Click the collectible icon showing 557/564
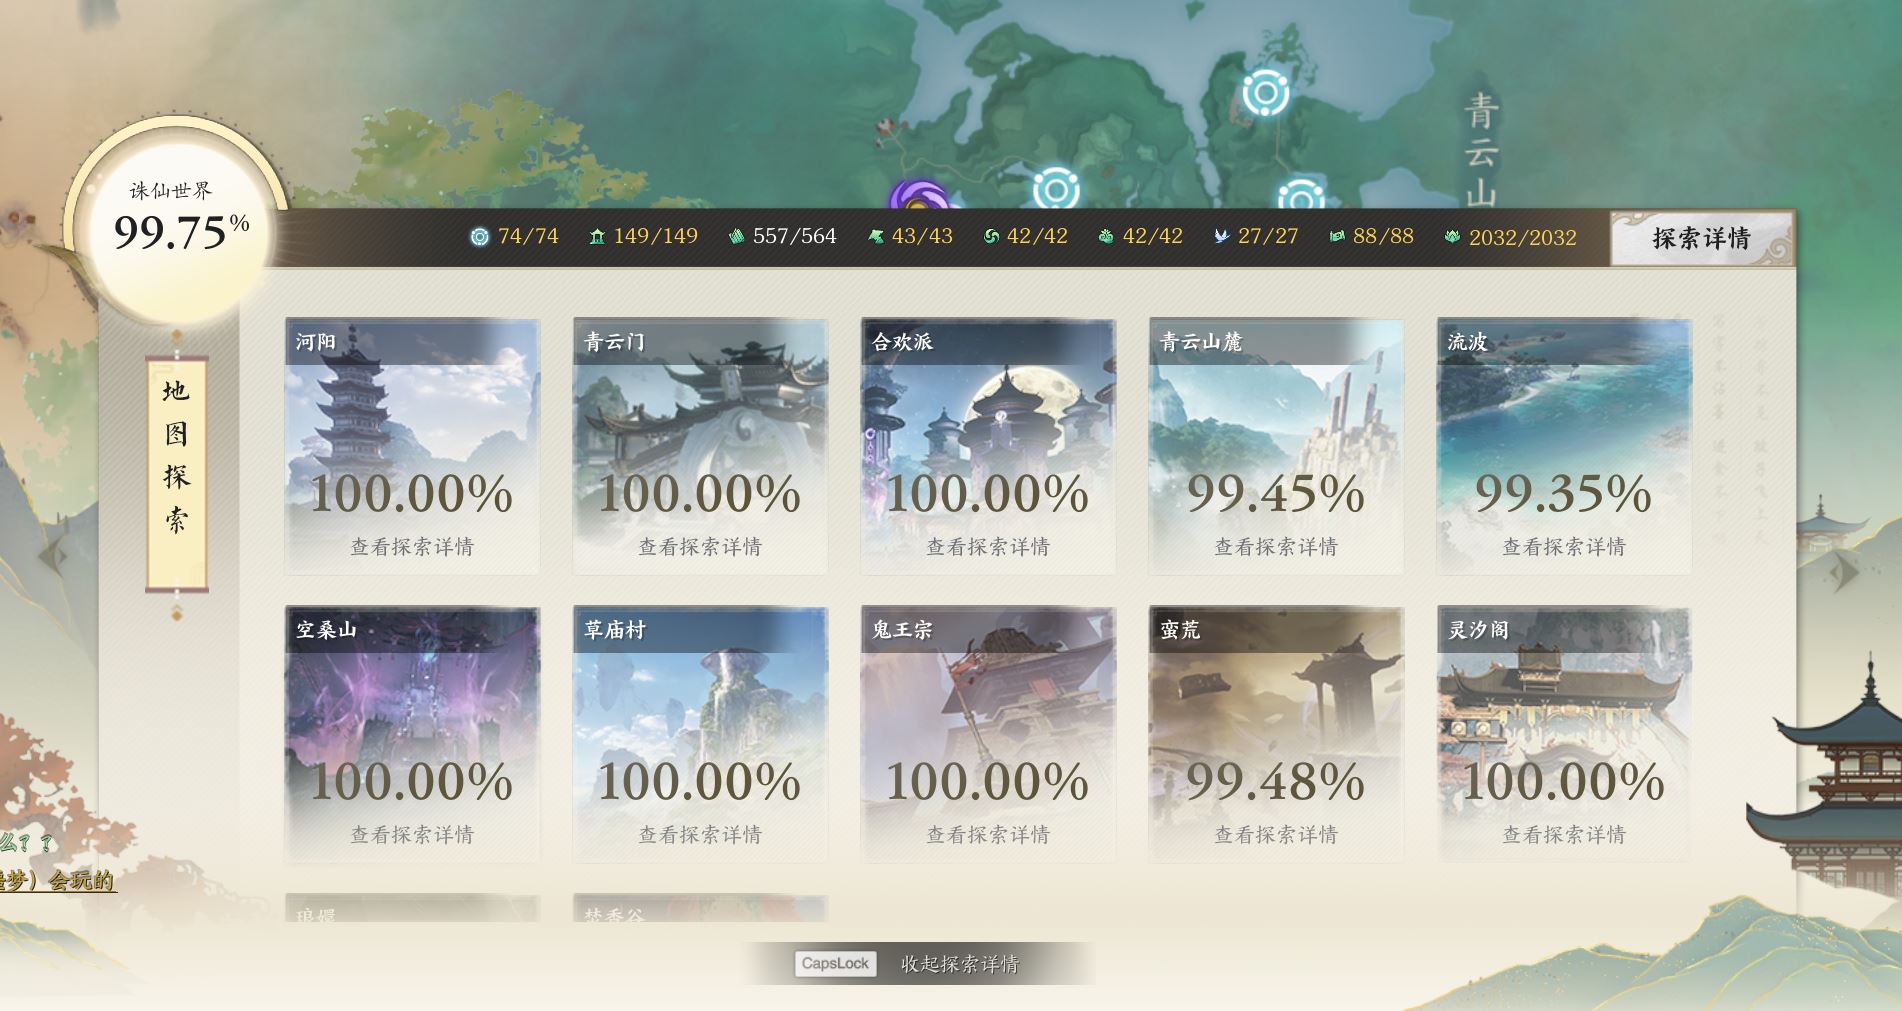Screen dimensions: 1902x1011 click(x=737, y=237)
